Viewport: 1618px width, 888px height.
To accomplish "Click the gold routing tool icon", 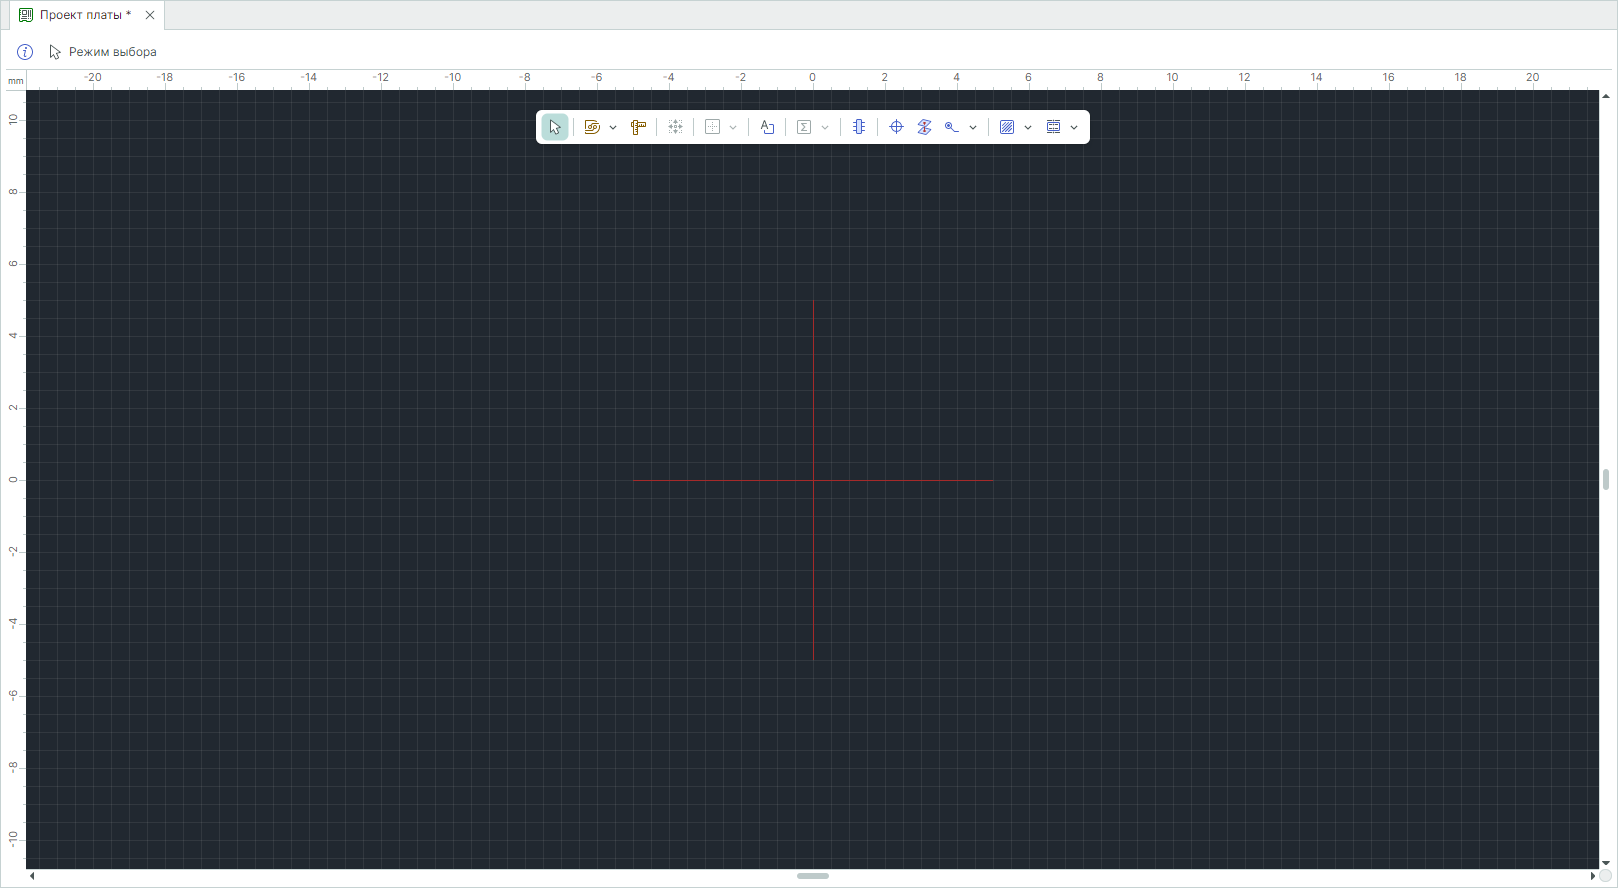I will 592,127.
